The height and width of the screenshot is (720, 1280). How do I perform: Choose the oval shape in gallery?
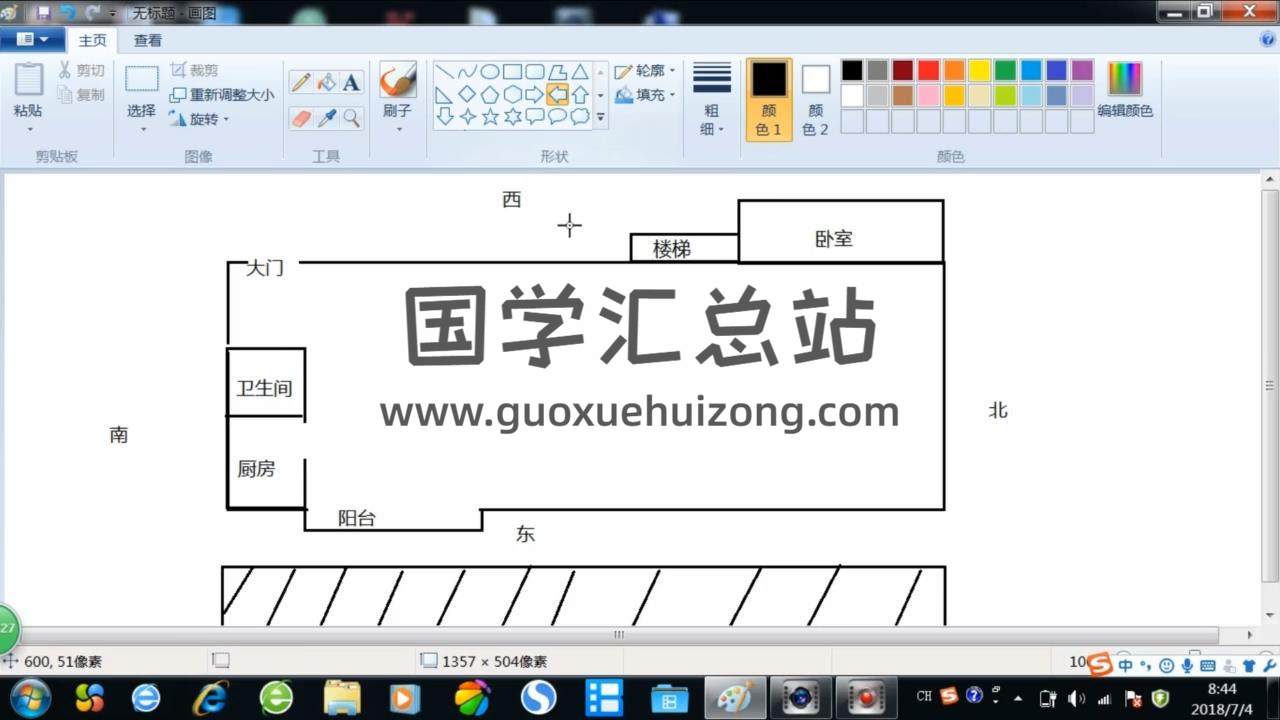490,72
